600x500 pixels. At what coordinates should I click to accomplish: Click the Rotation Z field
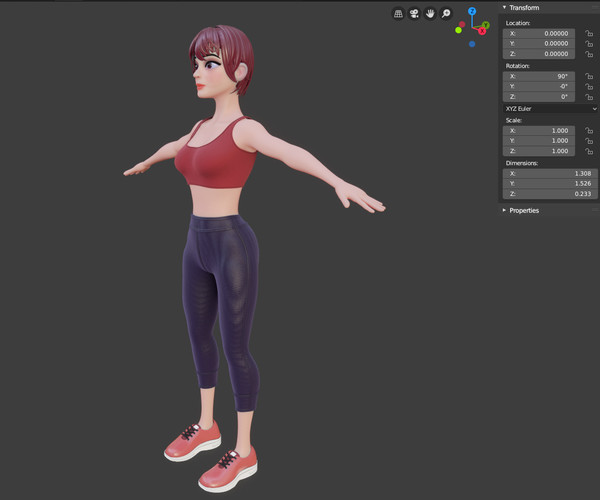(x=539, y=97)
